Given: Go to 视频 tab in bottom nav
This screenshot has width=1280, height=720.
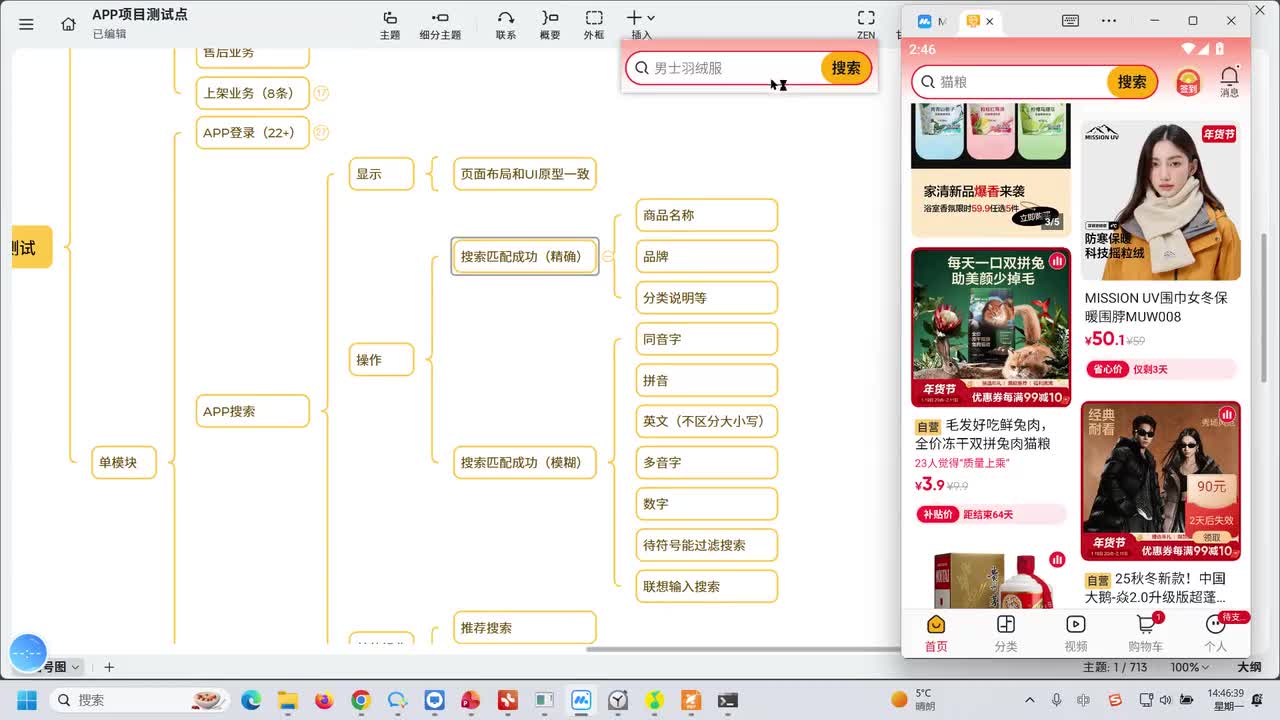Looking at the screenshot, I should 1076,634.
